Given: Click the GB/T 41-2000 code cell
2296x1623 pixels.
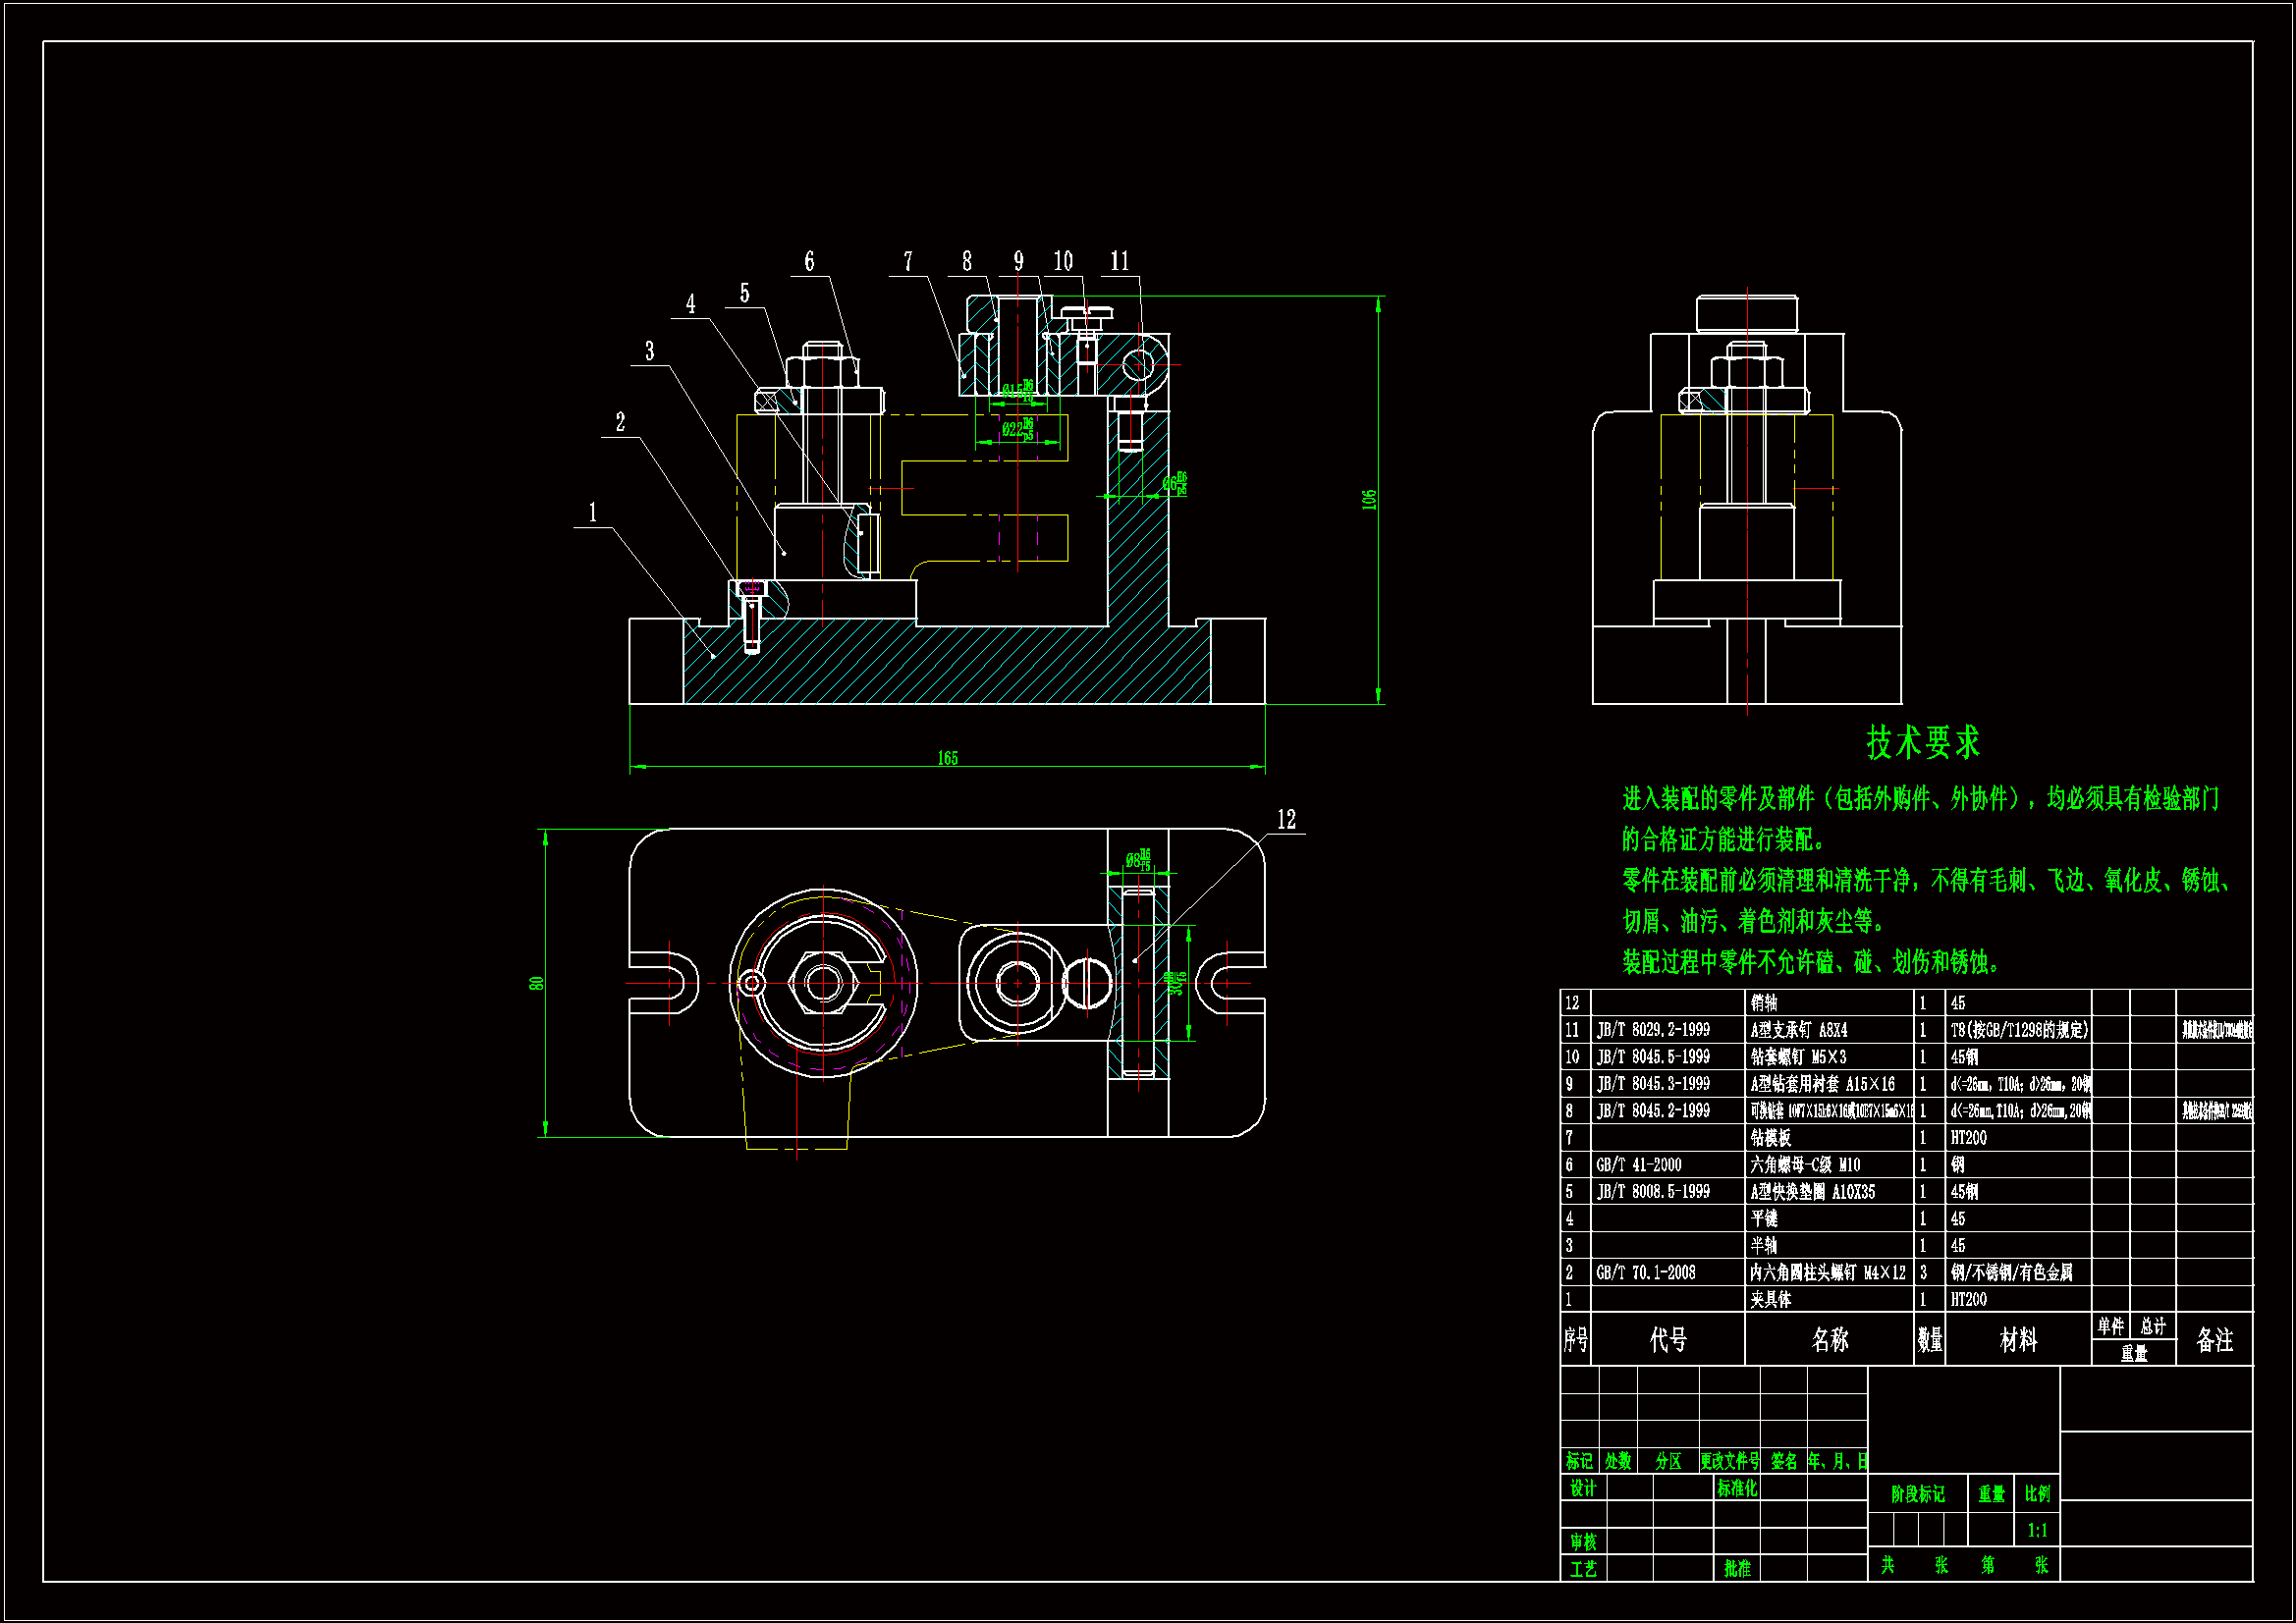Looking at the screenshot, I should click(1638, 1165).
